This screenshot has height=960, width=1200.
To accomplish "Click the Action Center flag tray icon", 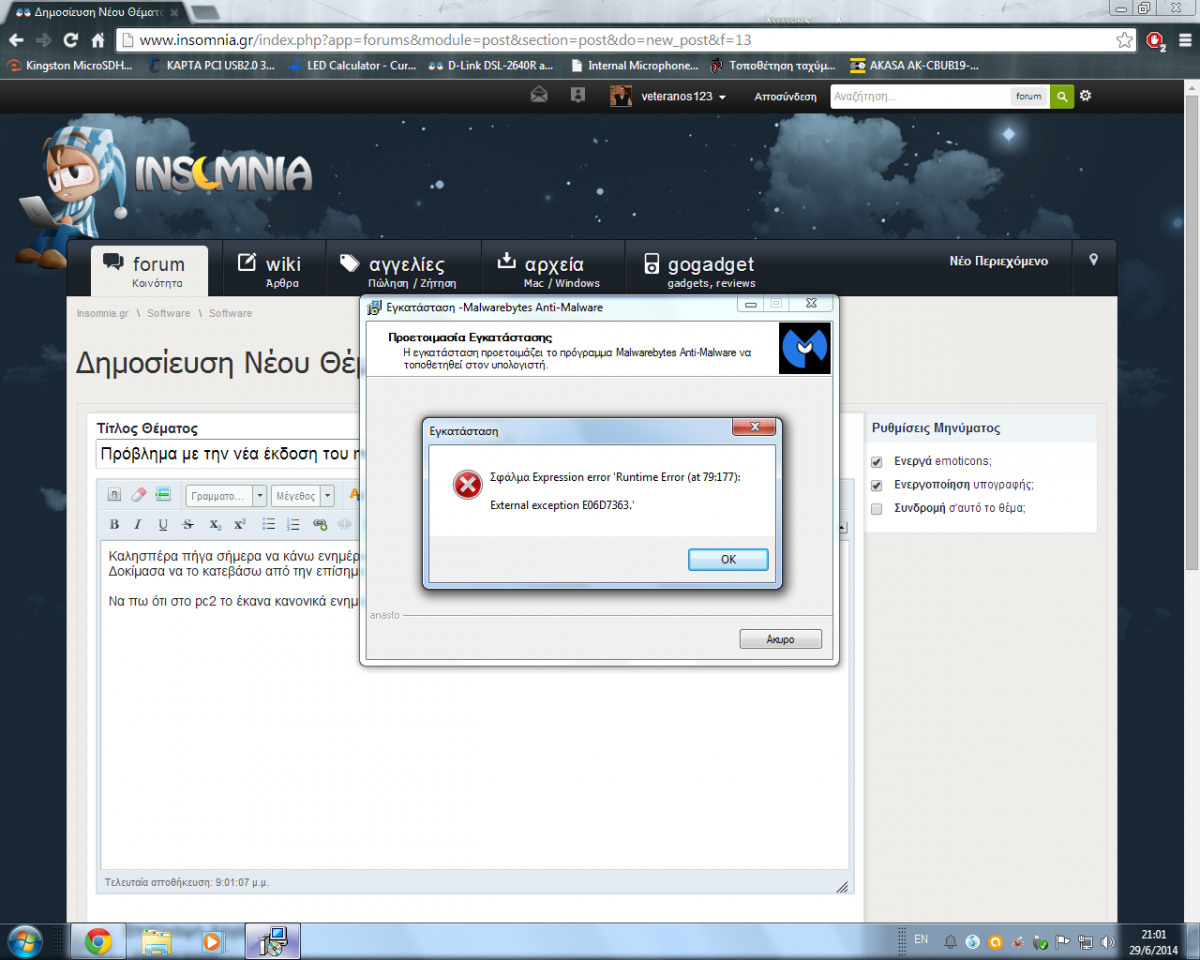I will tap(1063, 942).
